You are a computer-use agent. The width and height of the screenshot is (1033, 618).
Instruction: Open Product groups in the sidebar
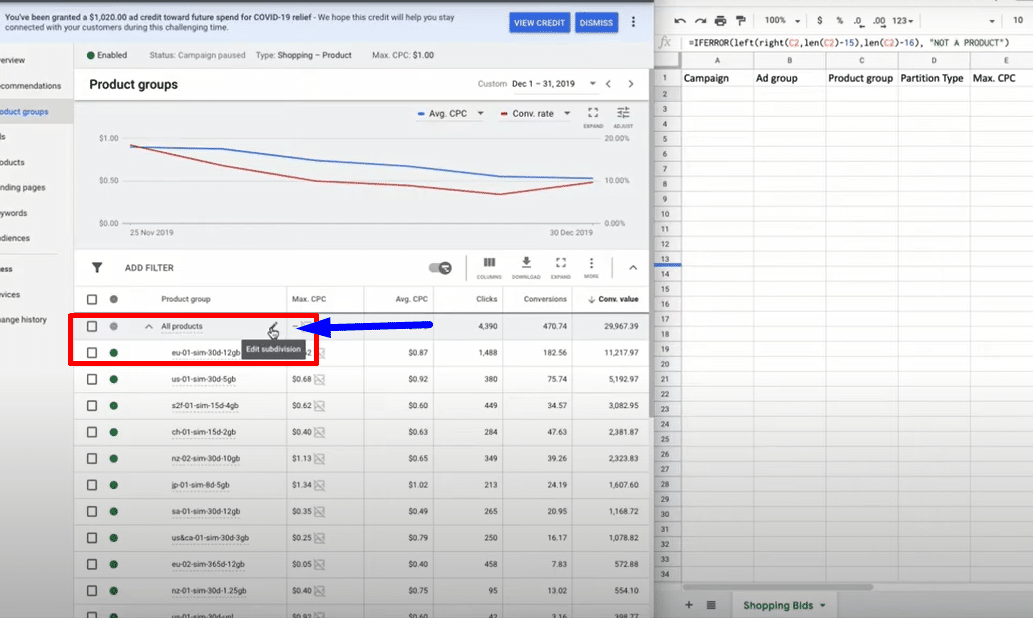pos(25,111)
